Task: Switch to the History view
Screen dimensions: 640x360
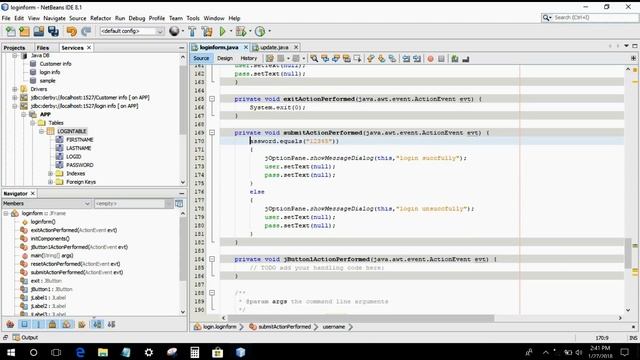Action: click(x=249, y=58)
